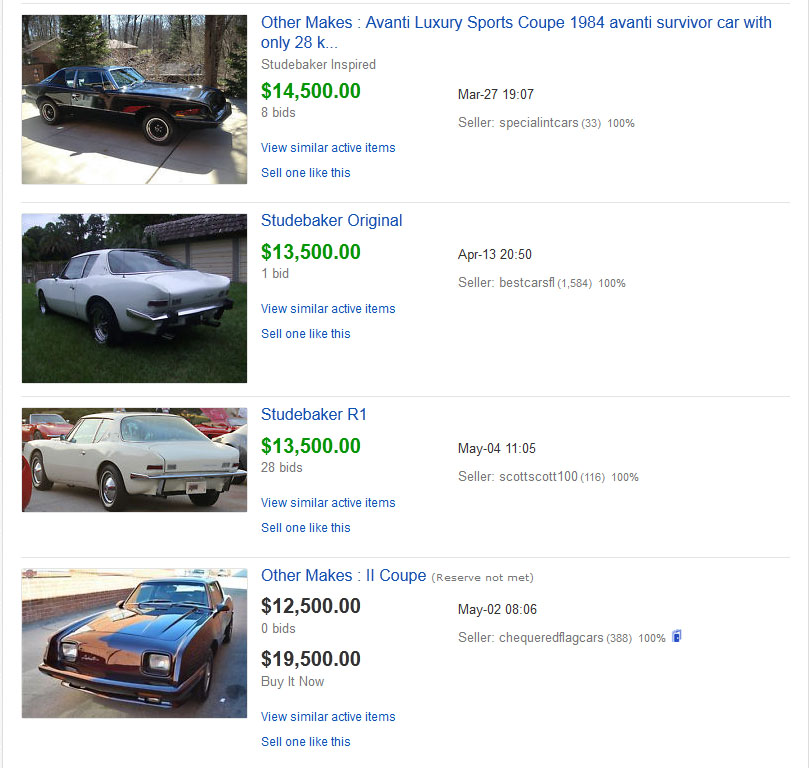The height and width of the screenshot is (768, 809).
Task: Click Sell one like this under II Coupe
Action: (x=305, y=742)
